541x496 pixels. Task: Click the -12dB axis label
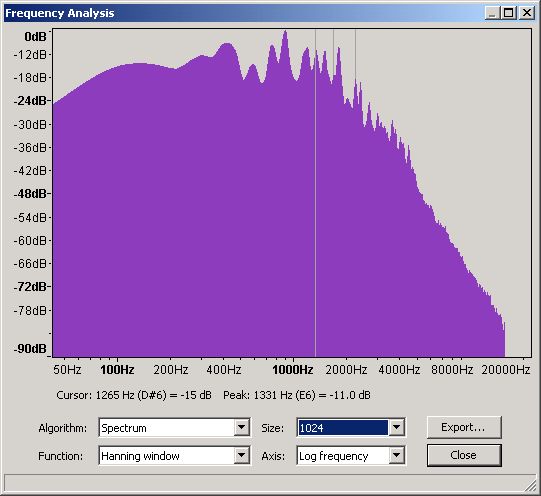[30, 54]
